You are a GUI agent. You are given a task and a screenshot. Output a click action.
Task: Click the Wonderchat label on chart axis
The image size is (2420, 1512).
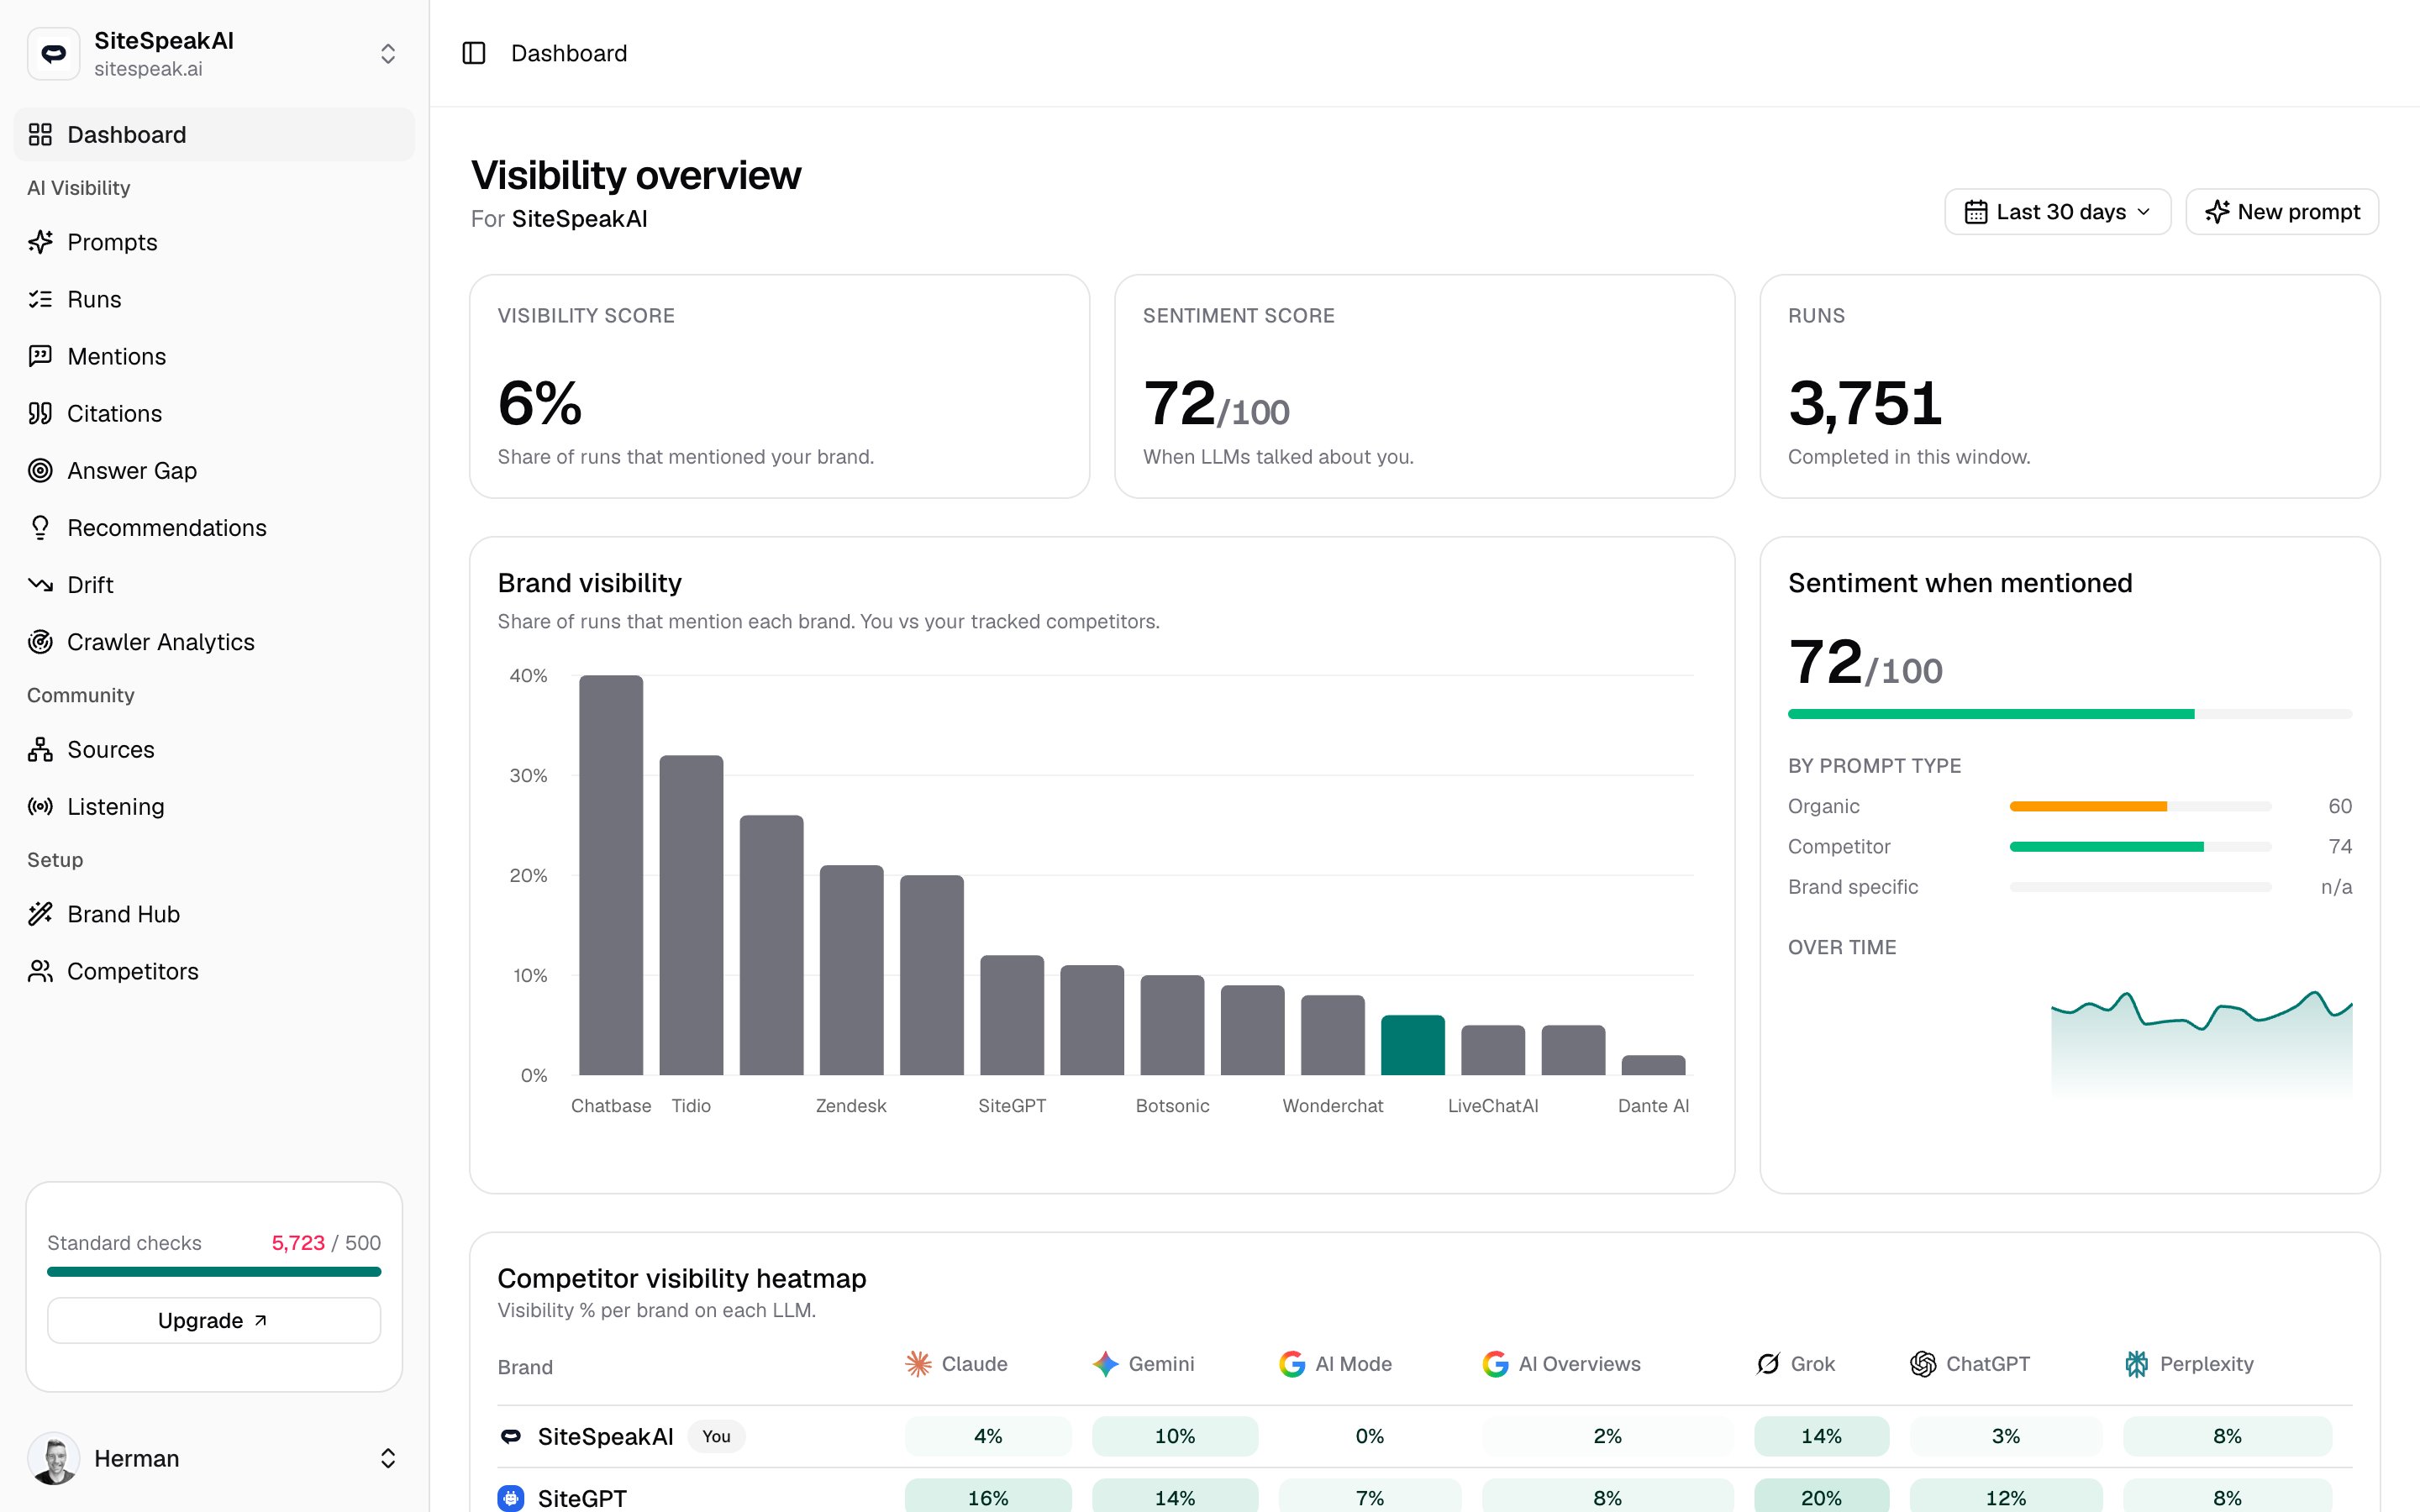pos(1333,1105)
